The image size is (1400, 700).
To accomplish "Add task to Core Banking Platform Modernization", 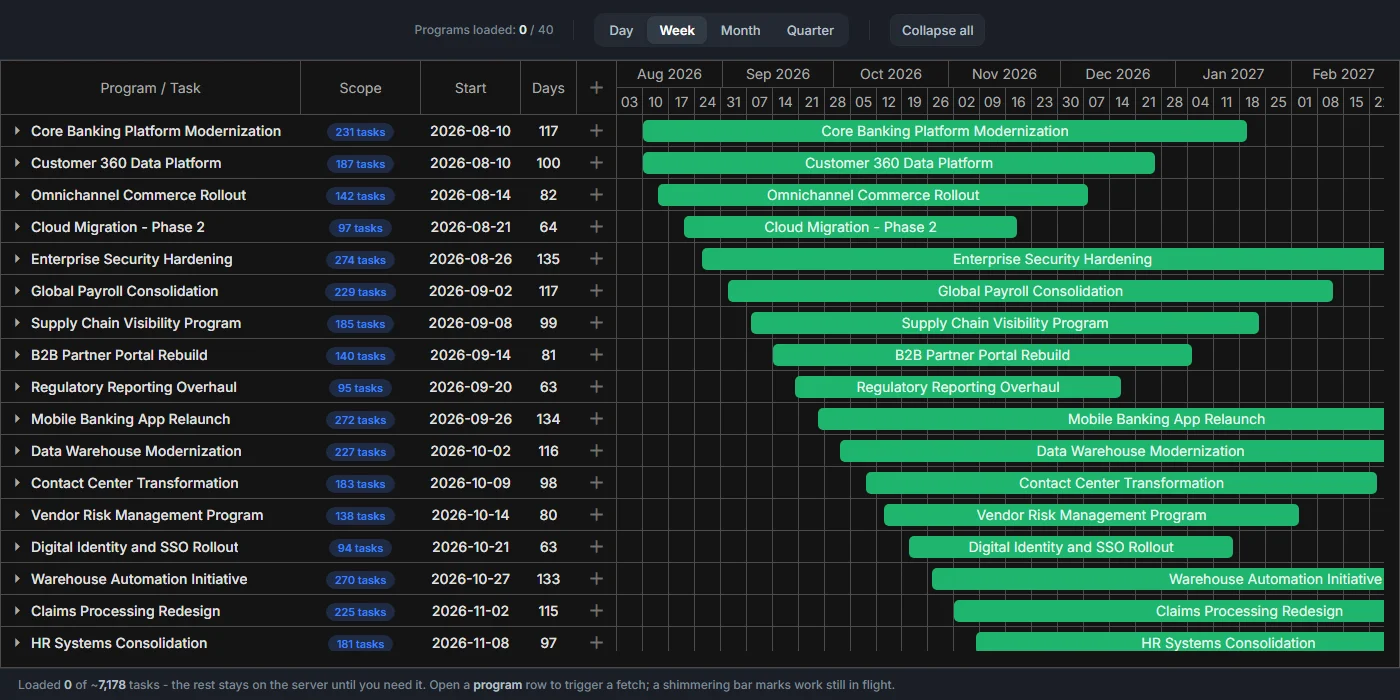I will point(596,131).
